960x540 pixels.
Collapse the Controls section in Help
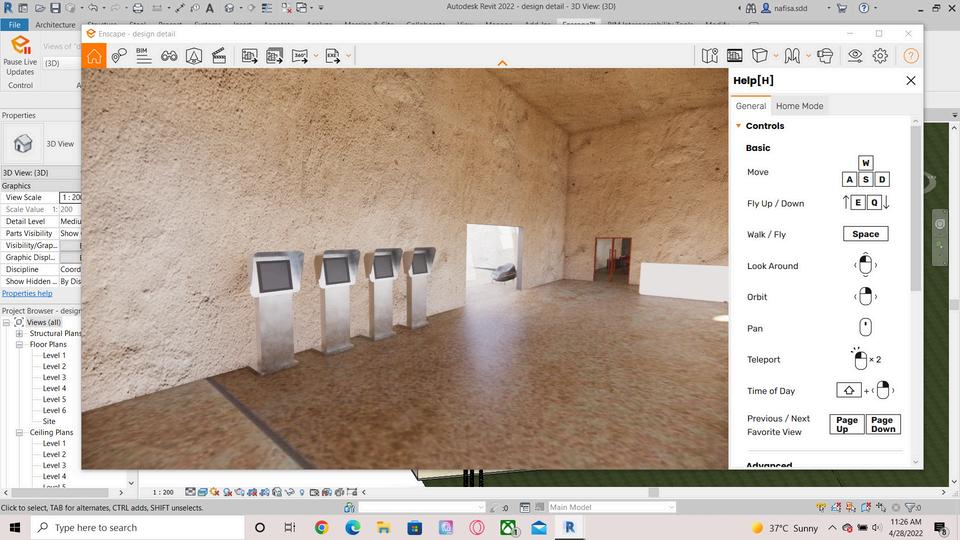click(738, 126)
